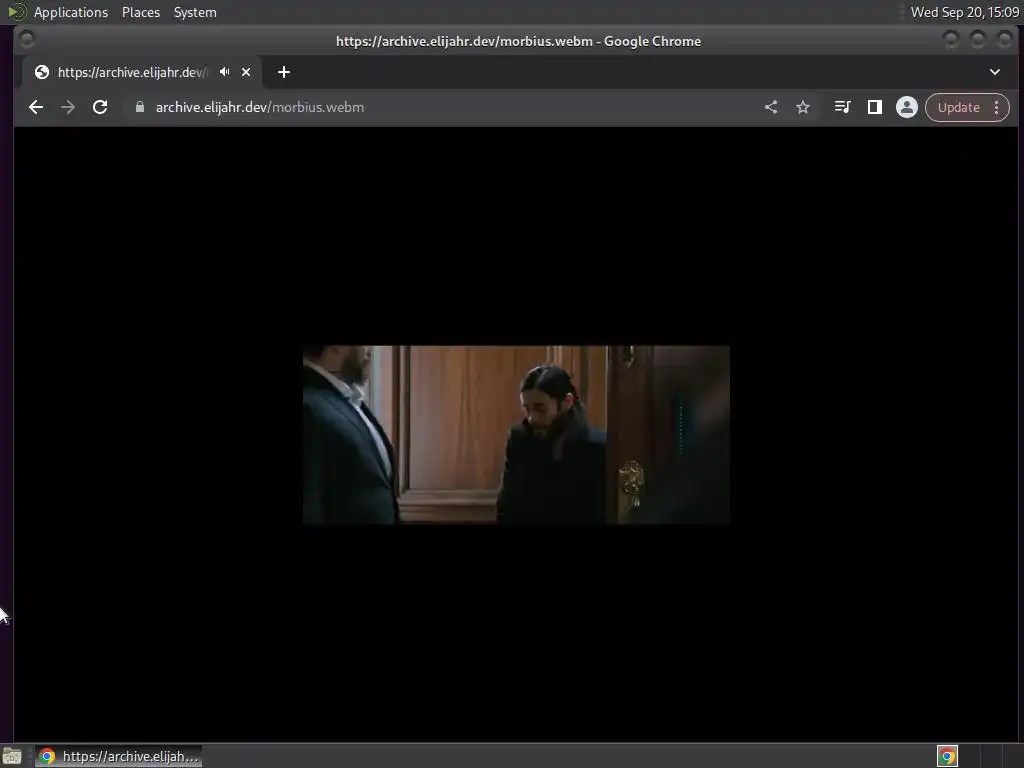1024x768 pixels.
Task: Mute the tab via its speaker icon
Action: 225,72
